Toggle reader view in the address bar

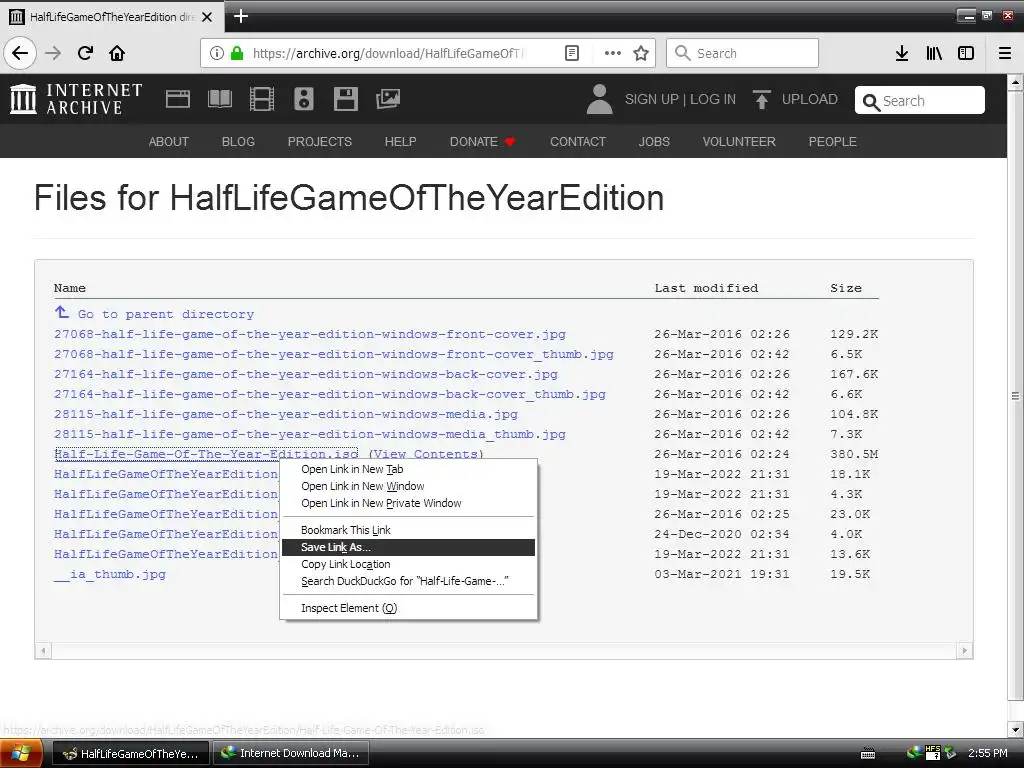(x=571, y=53)
